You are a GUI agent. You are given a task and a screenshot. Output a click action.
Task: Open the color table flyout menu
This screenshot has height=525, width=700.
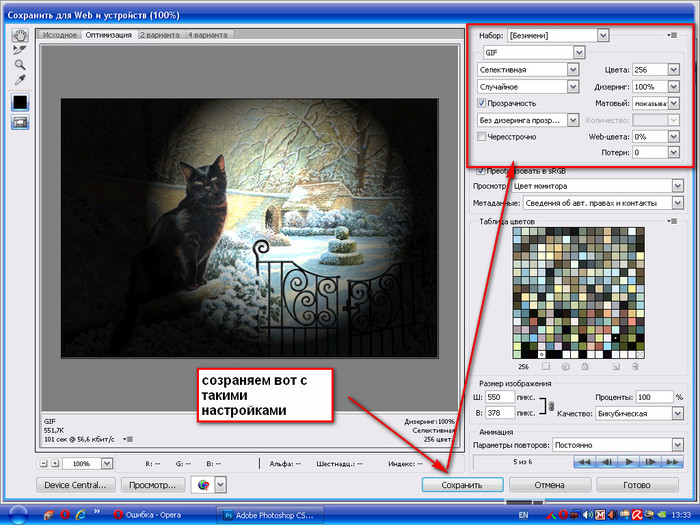tap(672, 221)
